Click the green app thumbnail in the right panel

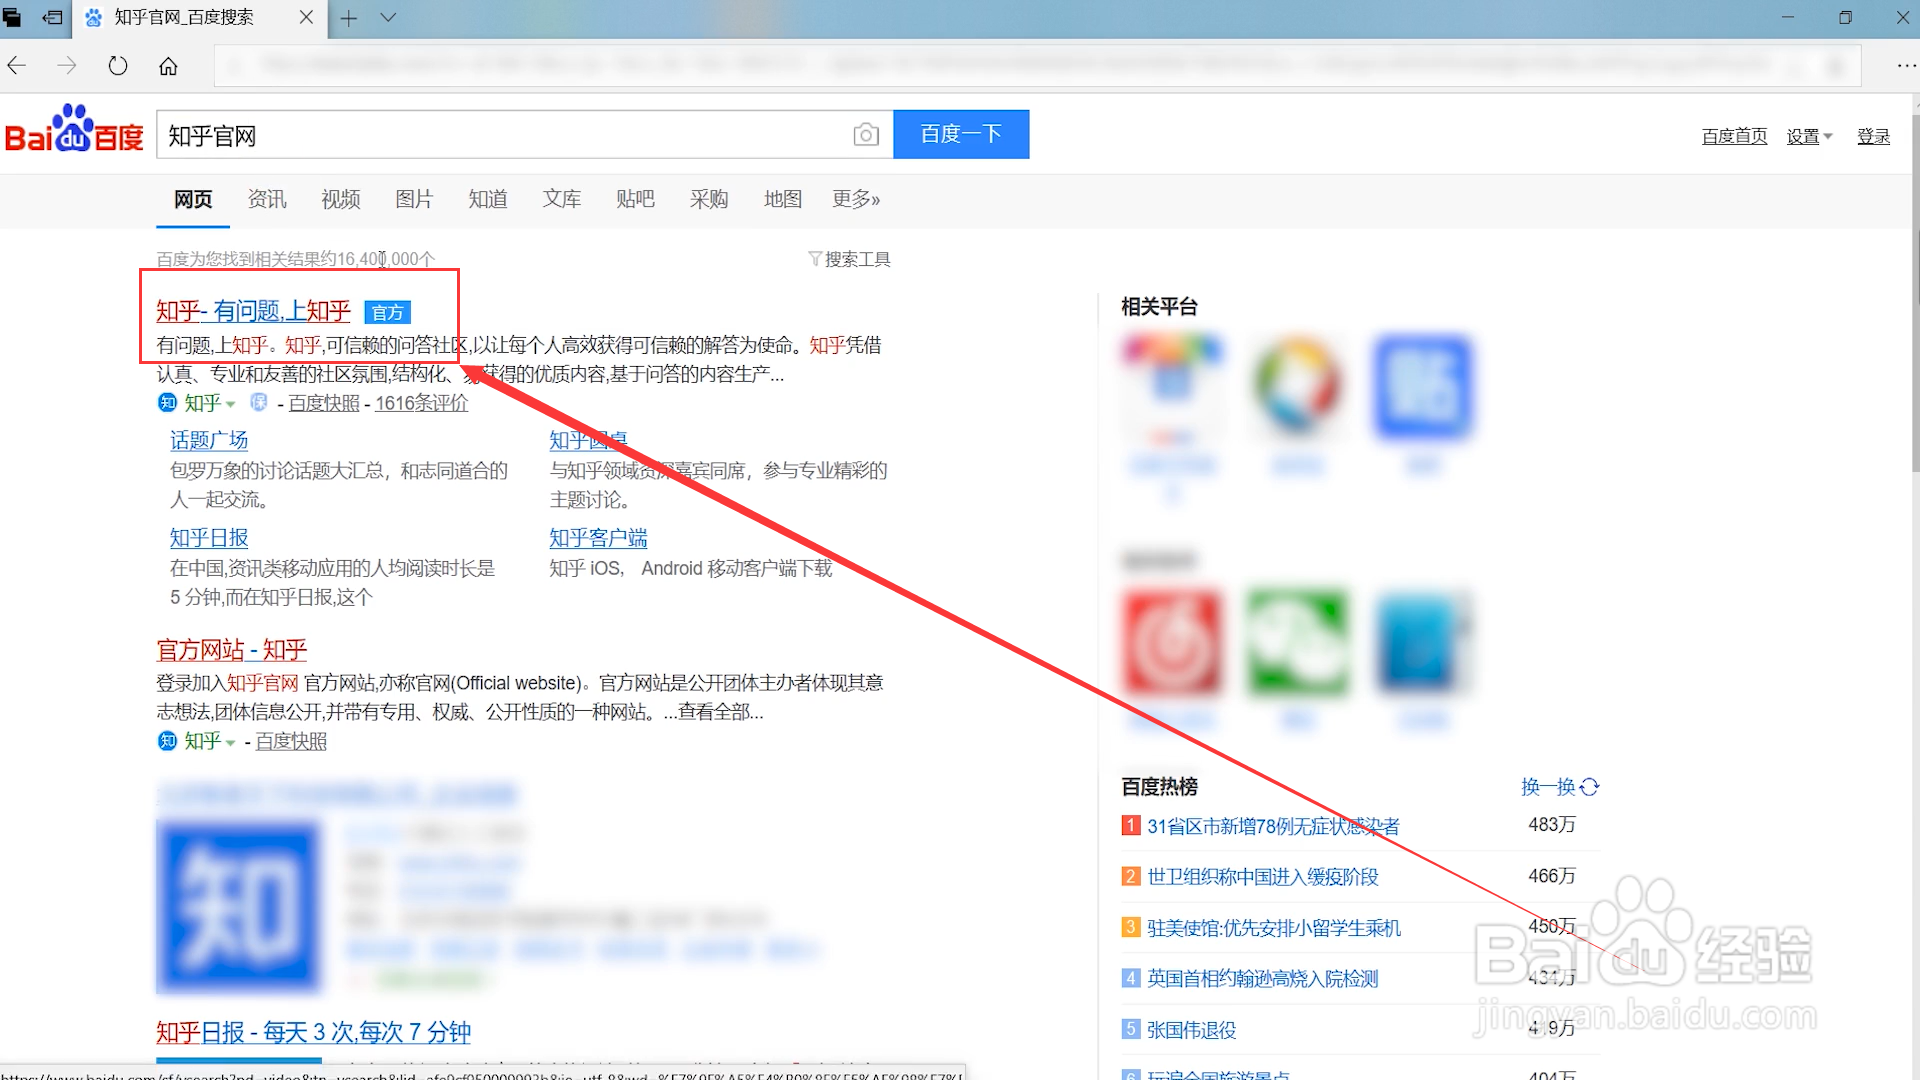pyautogui.click(x=1297, y=643)
